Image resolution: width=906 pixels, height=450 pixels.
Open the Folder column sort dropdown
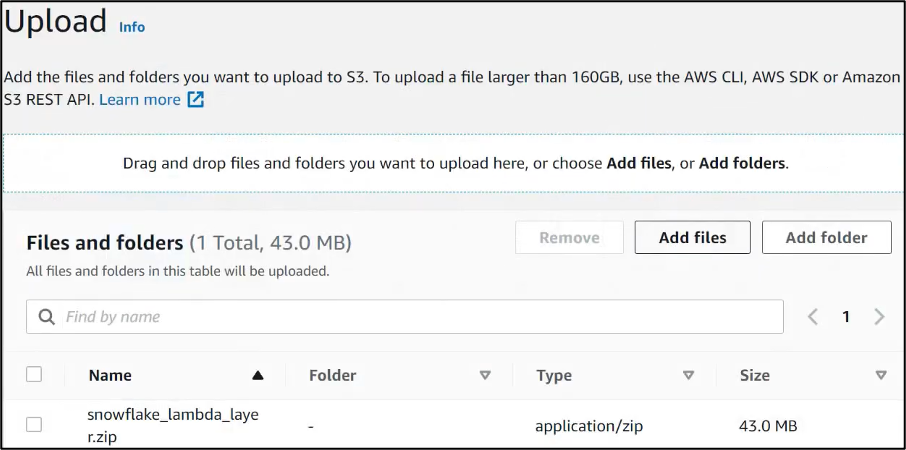click(x=485, y=376)
